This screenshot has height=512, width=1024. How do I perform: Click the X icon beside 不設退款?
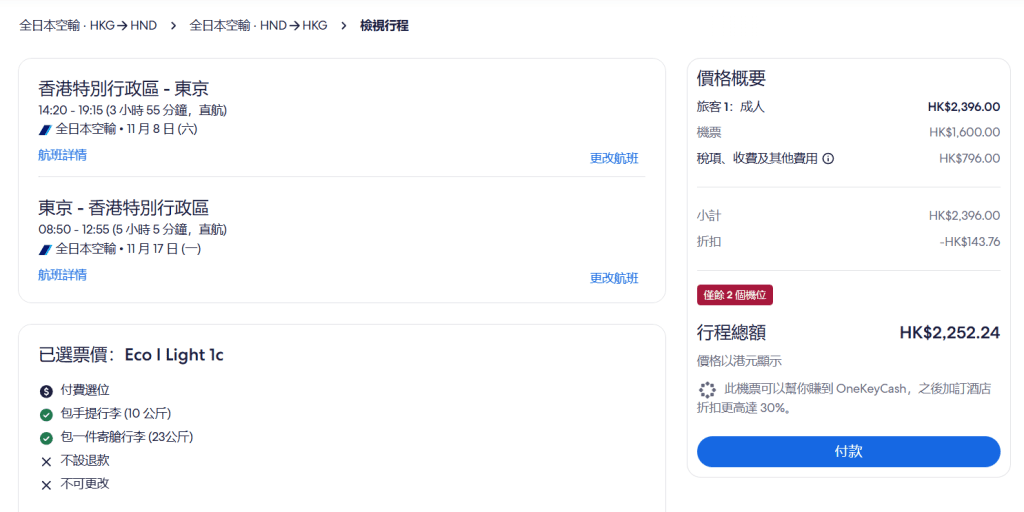[46, 461]
